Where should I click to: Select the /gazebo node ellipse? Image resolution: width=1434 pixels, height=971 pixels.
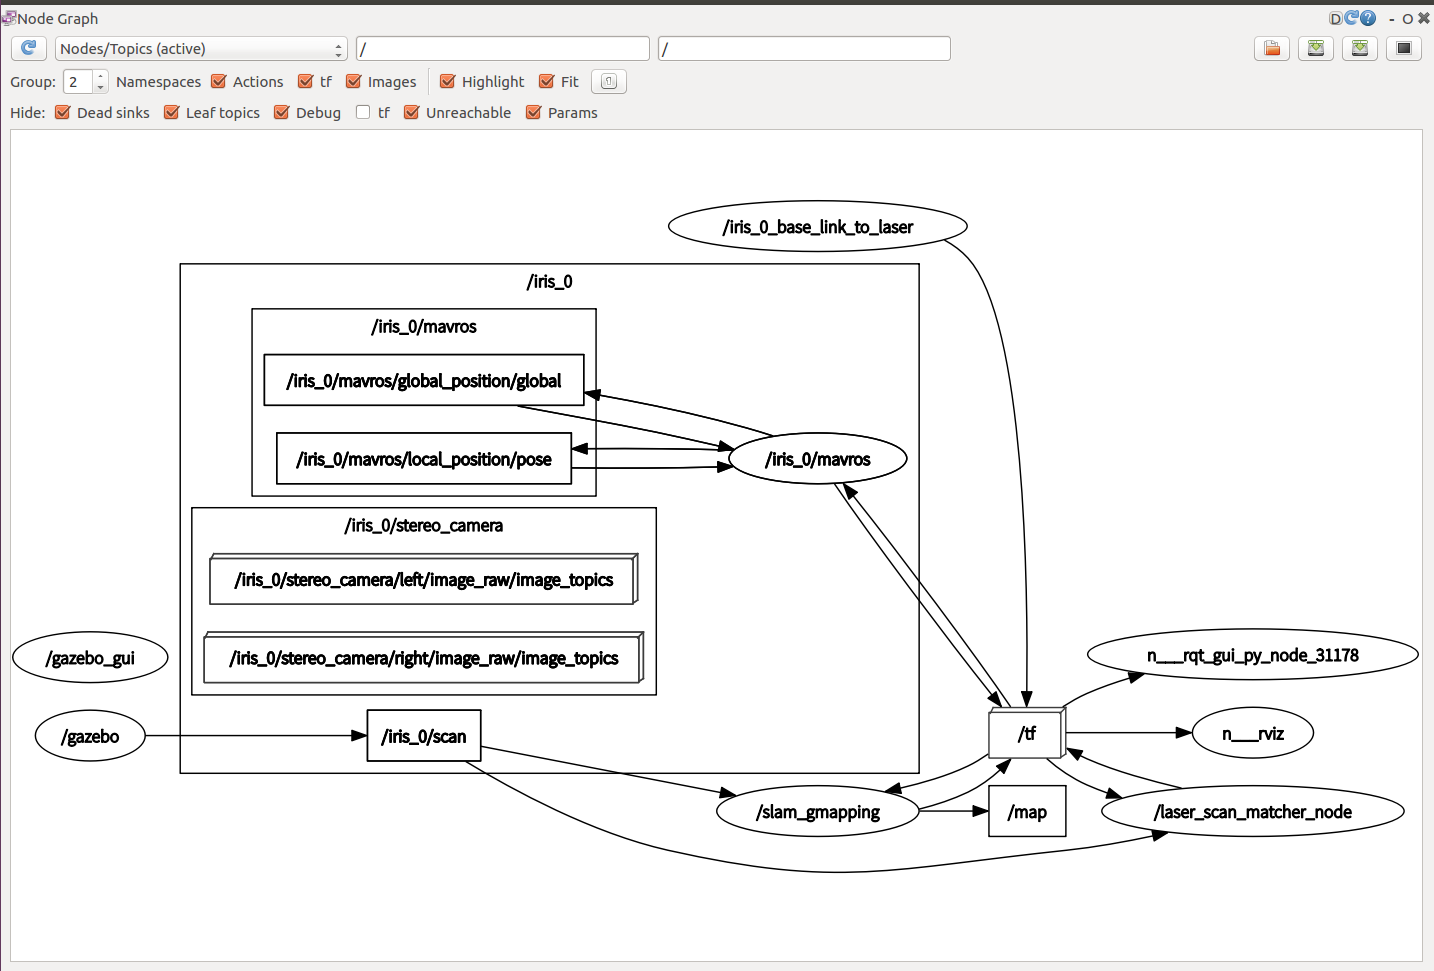click(90, 736)
